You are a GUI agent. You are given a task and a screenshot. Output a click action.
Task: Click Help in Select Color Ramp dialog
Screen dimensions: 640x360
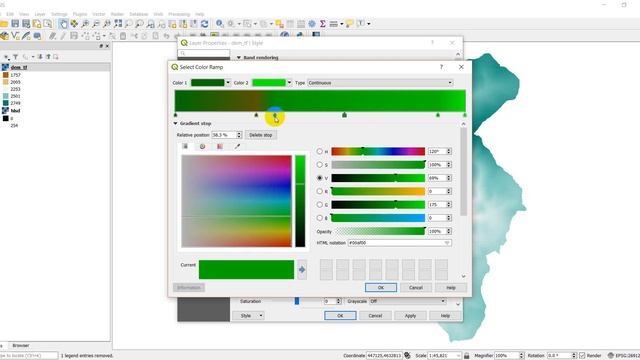[x=451, y=288]
